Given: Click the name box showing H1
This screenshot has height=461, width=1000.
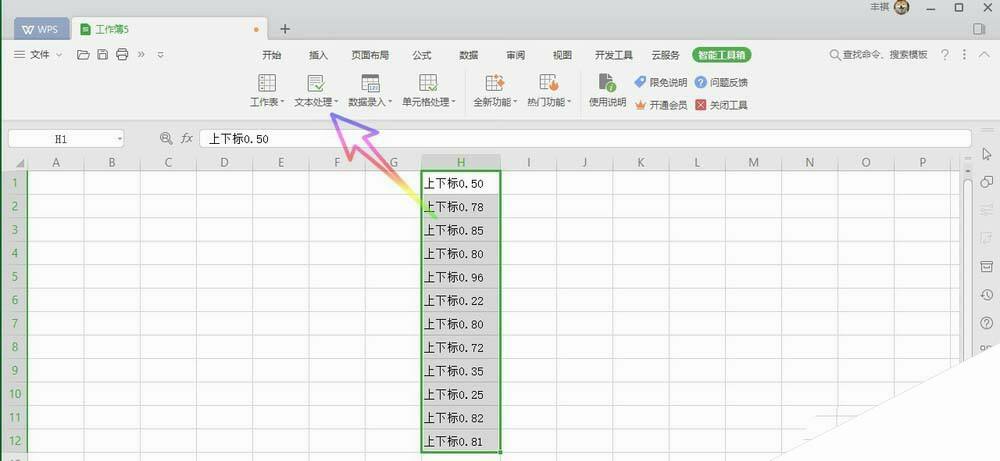Looking at the screenshot, I should [66, 138].
